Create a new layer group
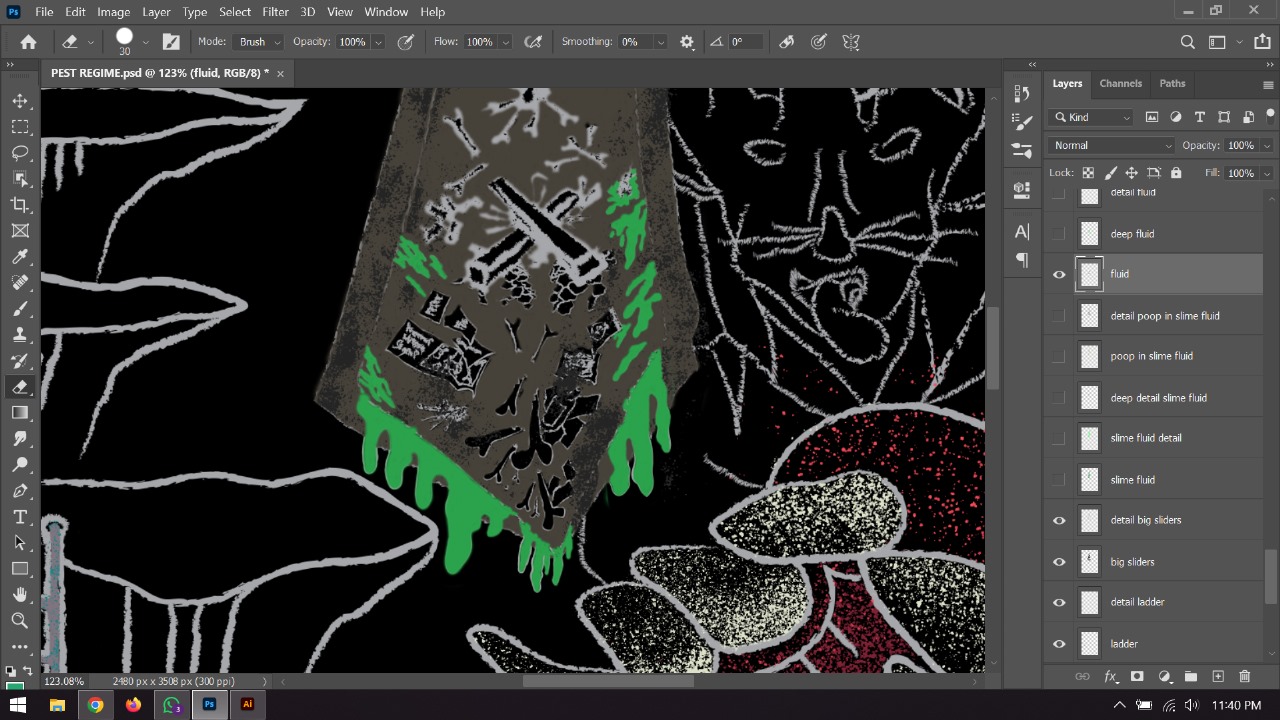1280x720 pixels. pos(1191,677)
